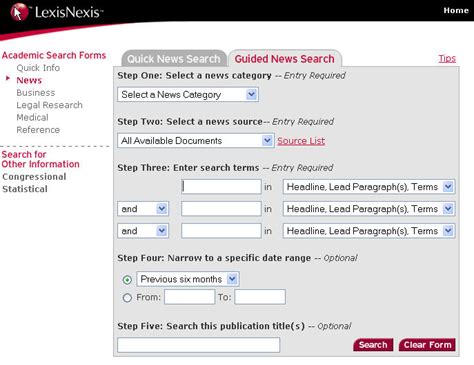This screenshot has height=365, width=474.
Task: Expand the All Available Documents dropdown
Action: (196, 141)
